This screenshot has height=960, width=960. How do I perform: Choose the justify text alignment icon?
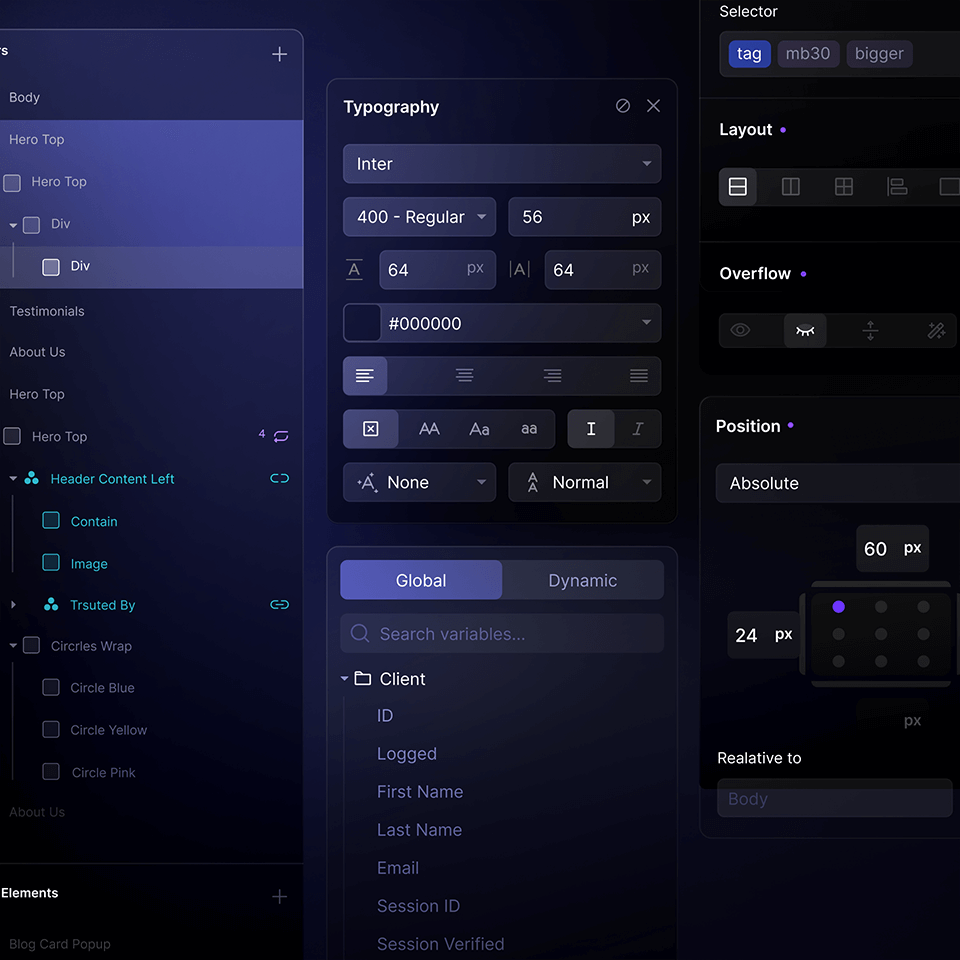click(639, 376)
